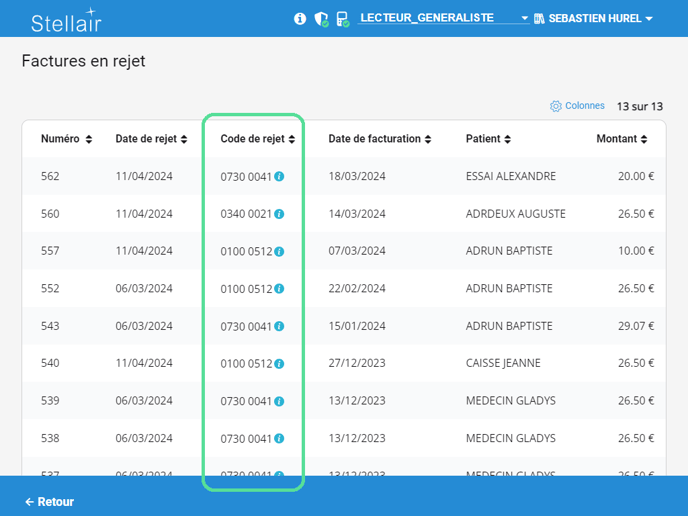The image size is (688, 516).
Task: Show rejection code info for invoice 562
Action: coord(279,177)
